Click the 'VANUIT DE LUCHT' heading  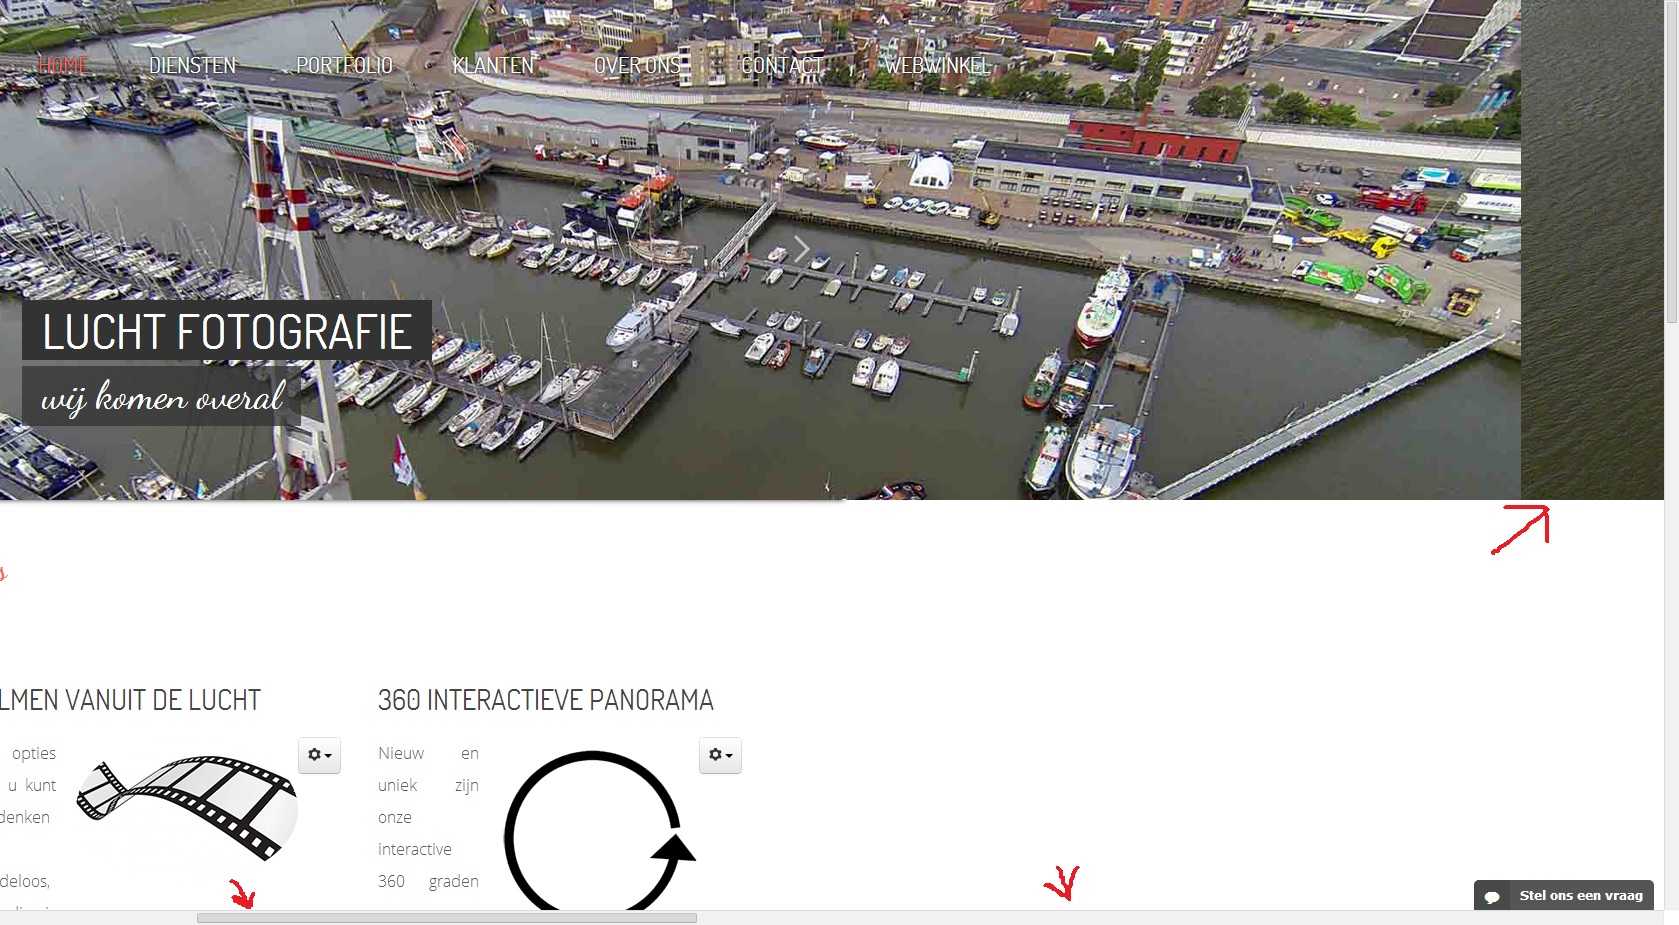[163, 700]
